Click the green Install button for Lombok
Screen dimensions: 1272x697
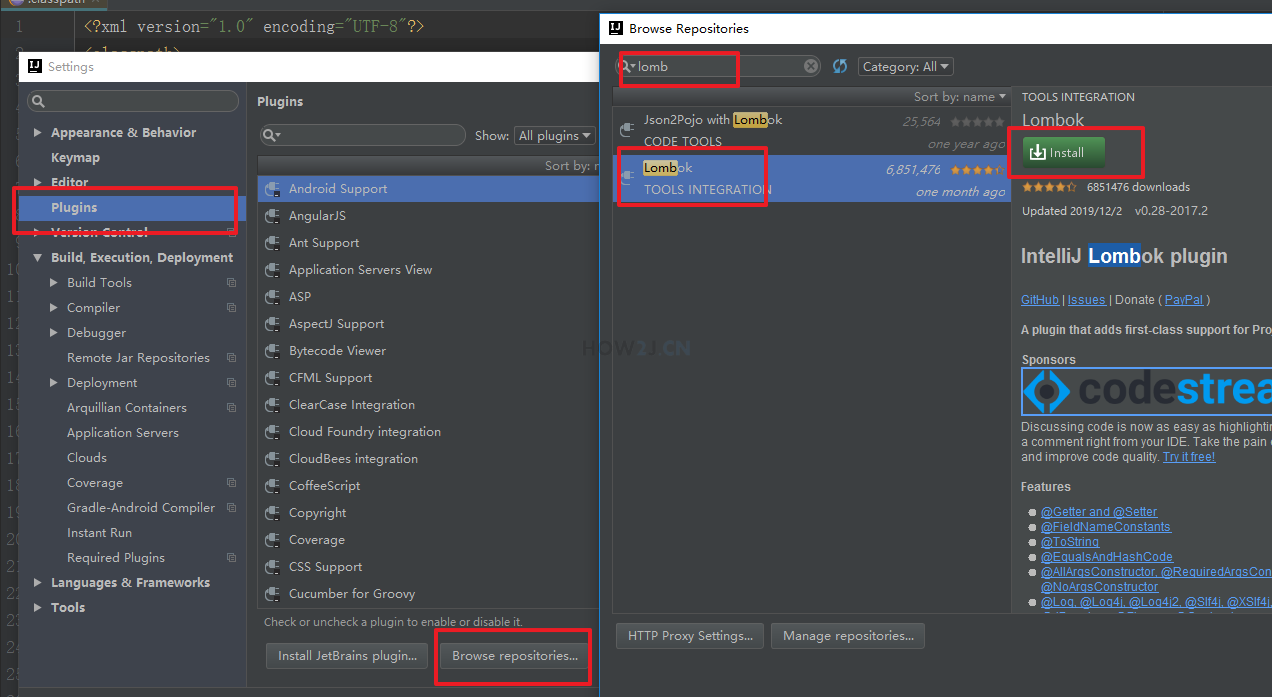[1064, 152]
